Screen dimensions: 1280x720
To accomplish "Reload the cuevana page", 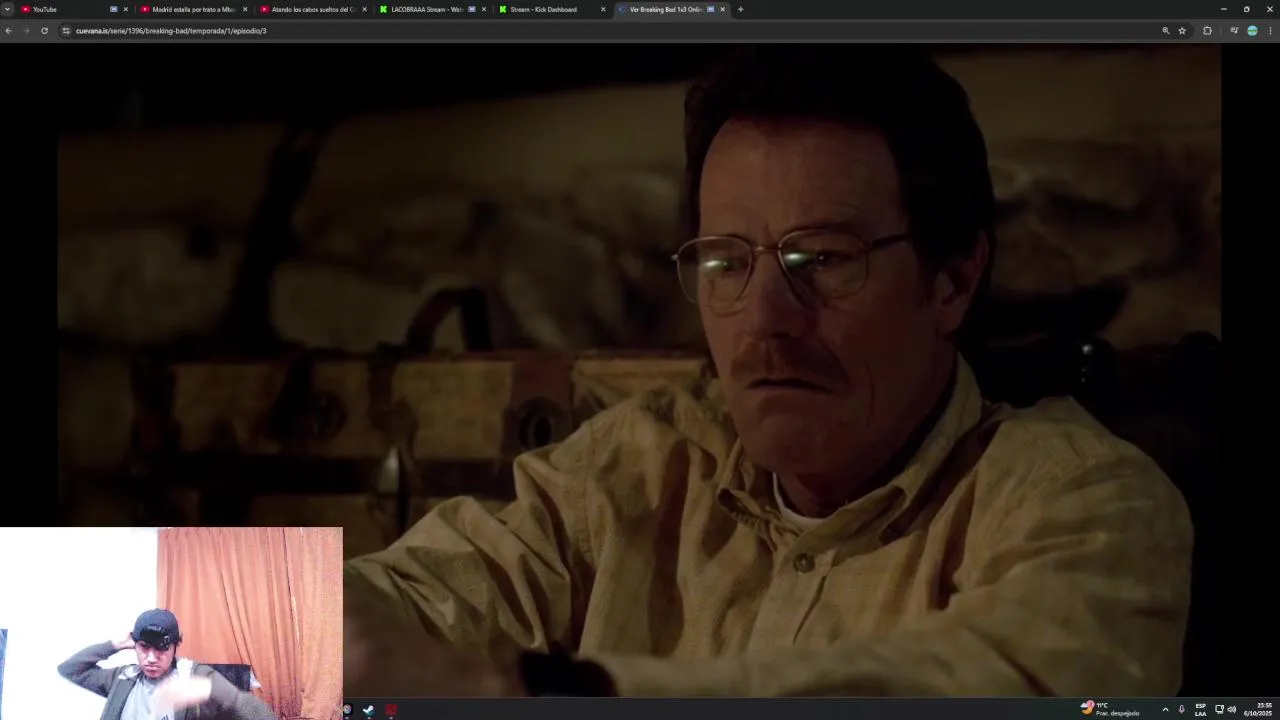I will (x=44, y=31).
